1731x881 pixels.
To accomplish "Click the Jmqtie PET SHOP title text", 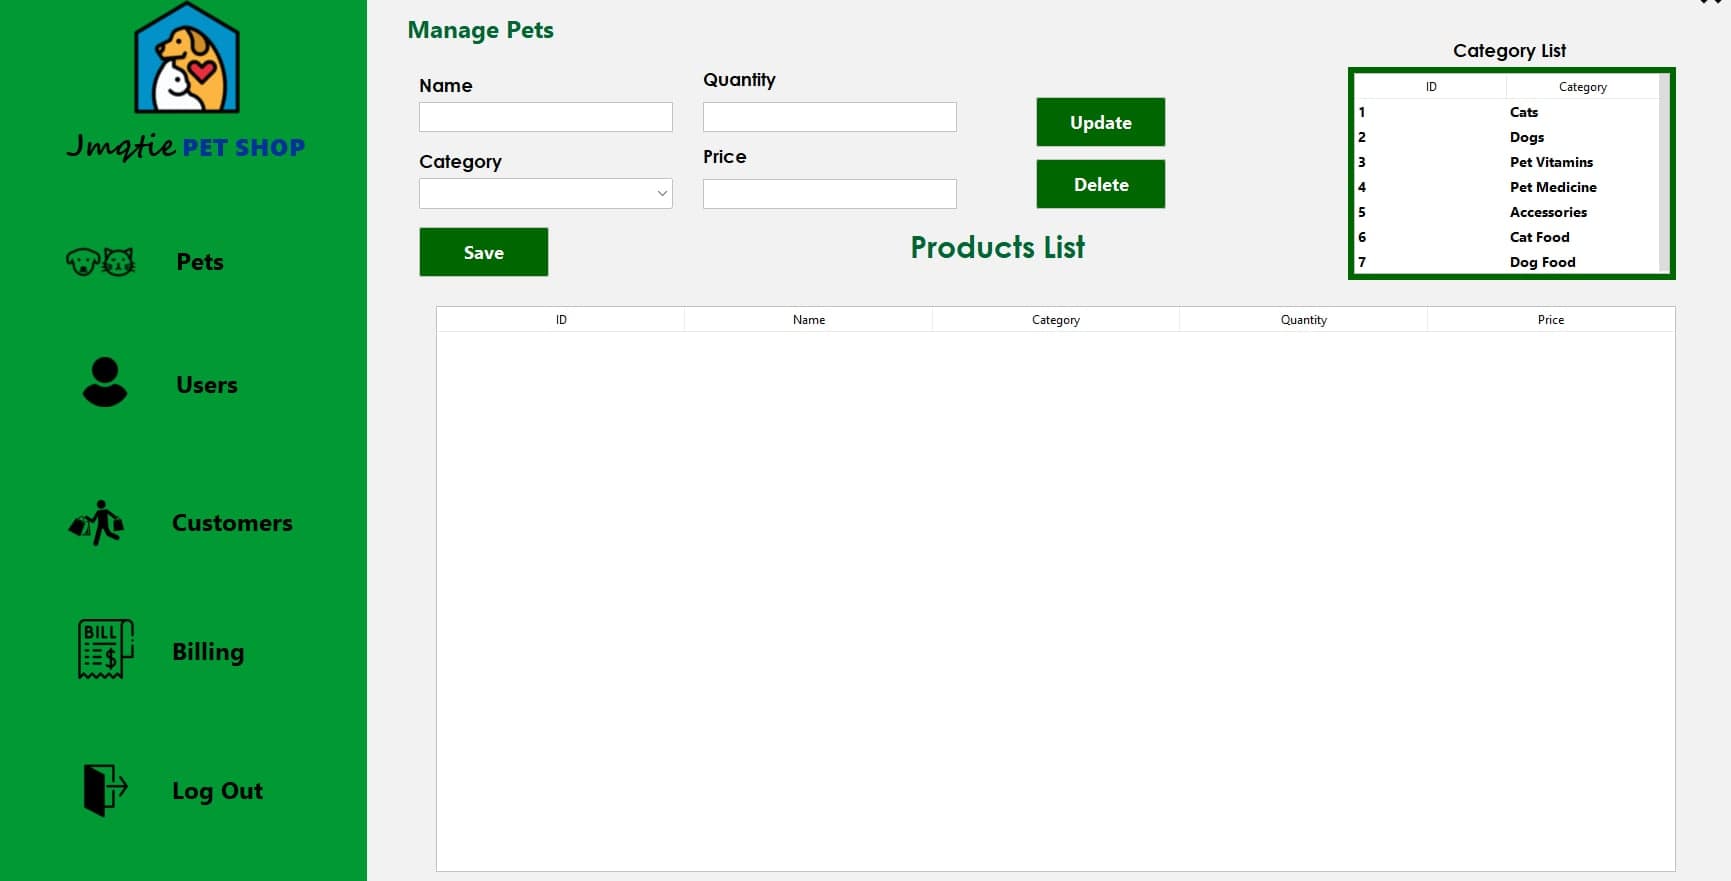I will coord(186,147).
